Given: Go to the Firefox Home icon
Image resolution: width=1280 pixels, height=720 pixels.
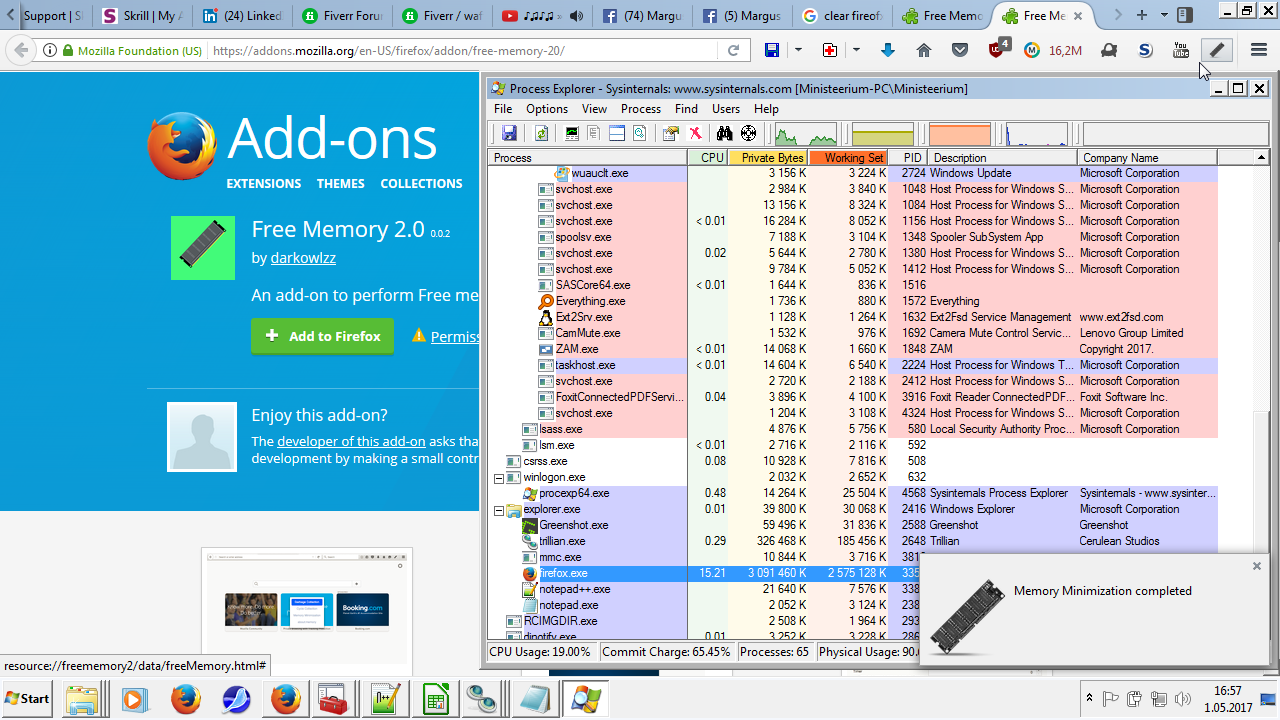Looking at the screenshot, I should 923,50.
